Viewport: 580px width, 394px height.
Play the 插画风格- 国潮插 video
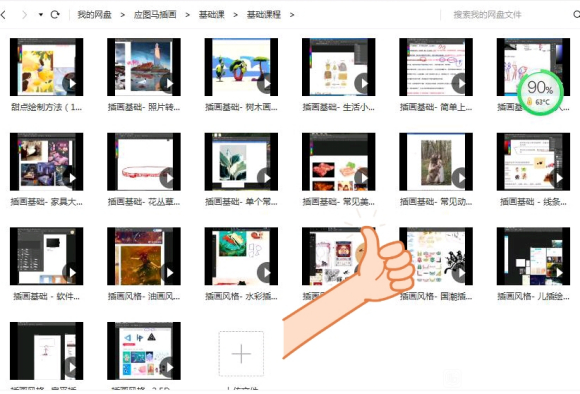(x=436, y=256)
